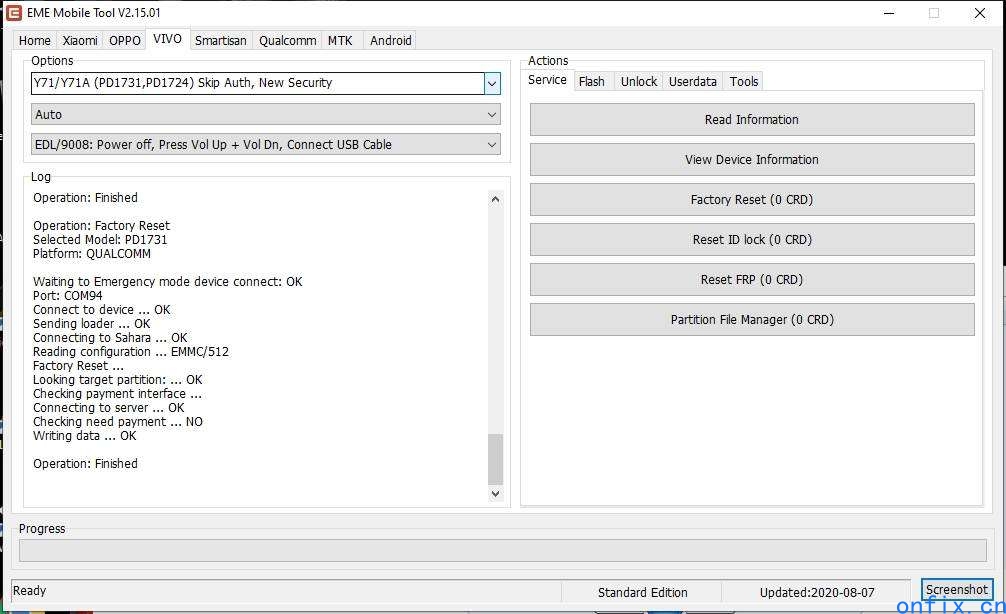
Task: Open the MTK tab
Action: 340,40
